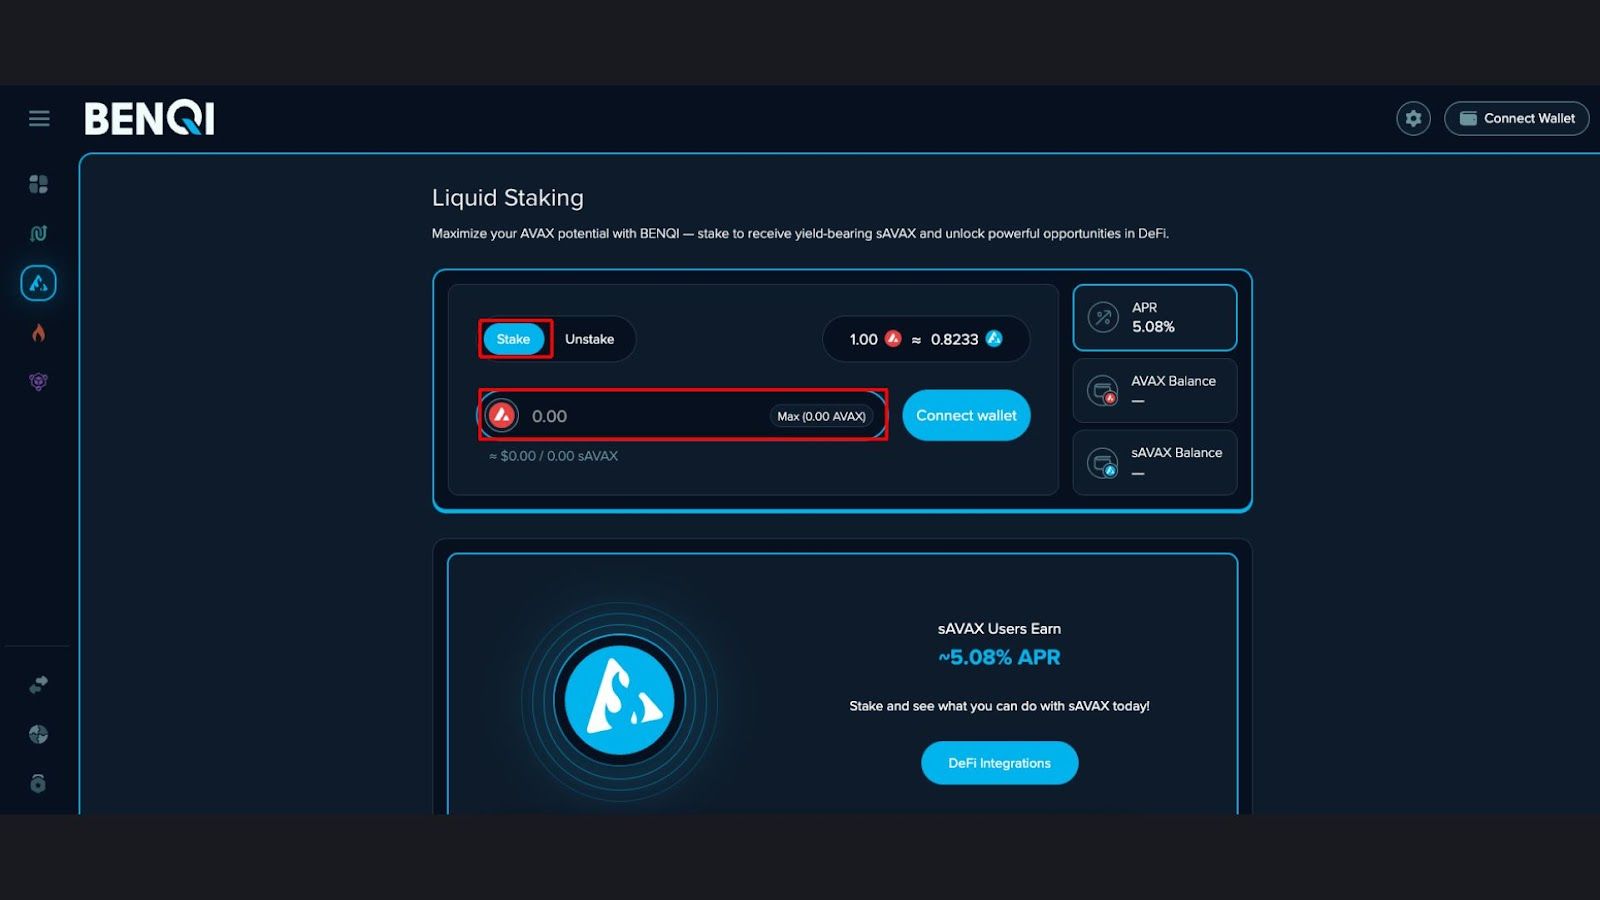Click the red AVAX token icon in input
The image size is (1600, 900).
point(502,415)
